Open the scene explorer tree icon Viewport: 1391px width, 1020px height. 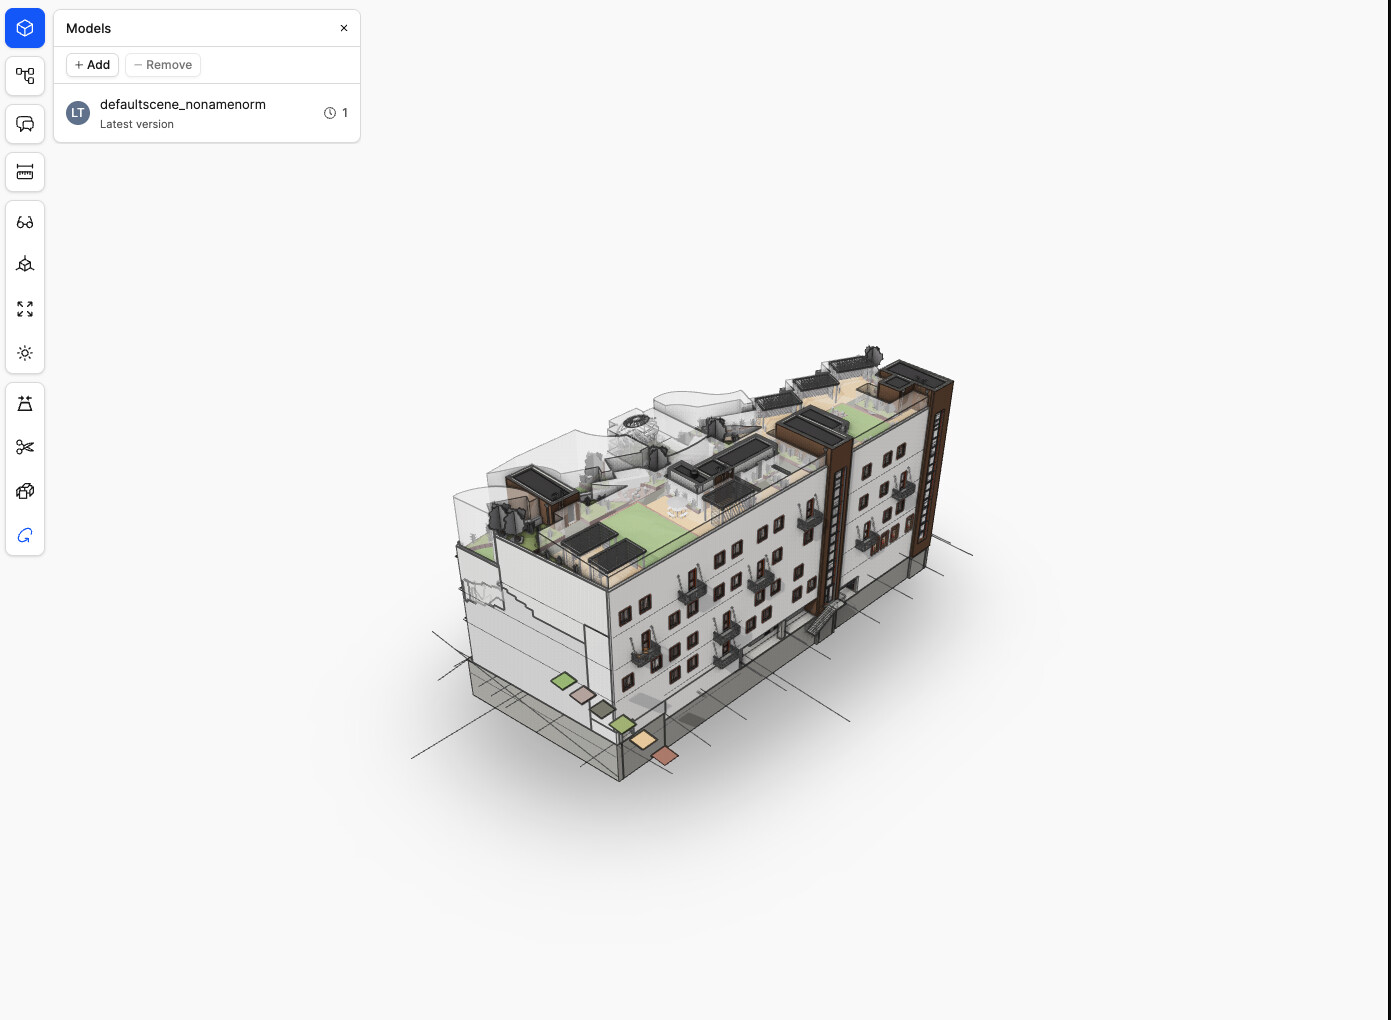(x=25, y=76)
